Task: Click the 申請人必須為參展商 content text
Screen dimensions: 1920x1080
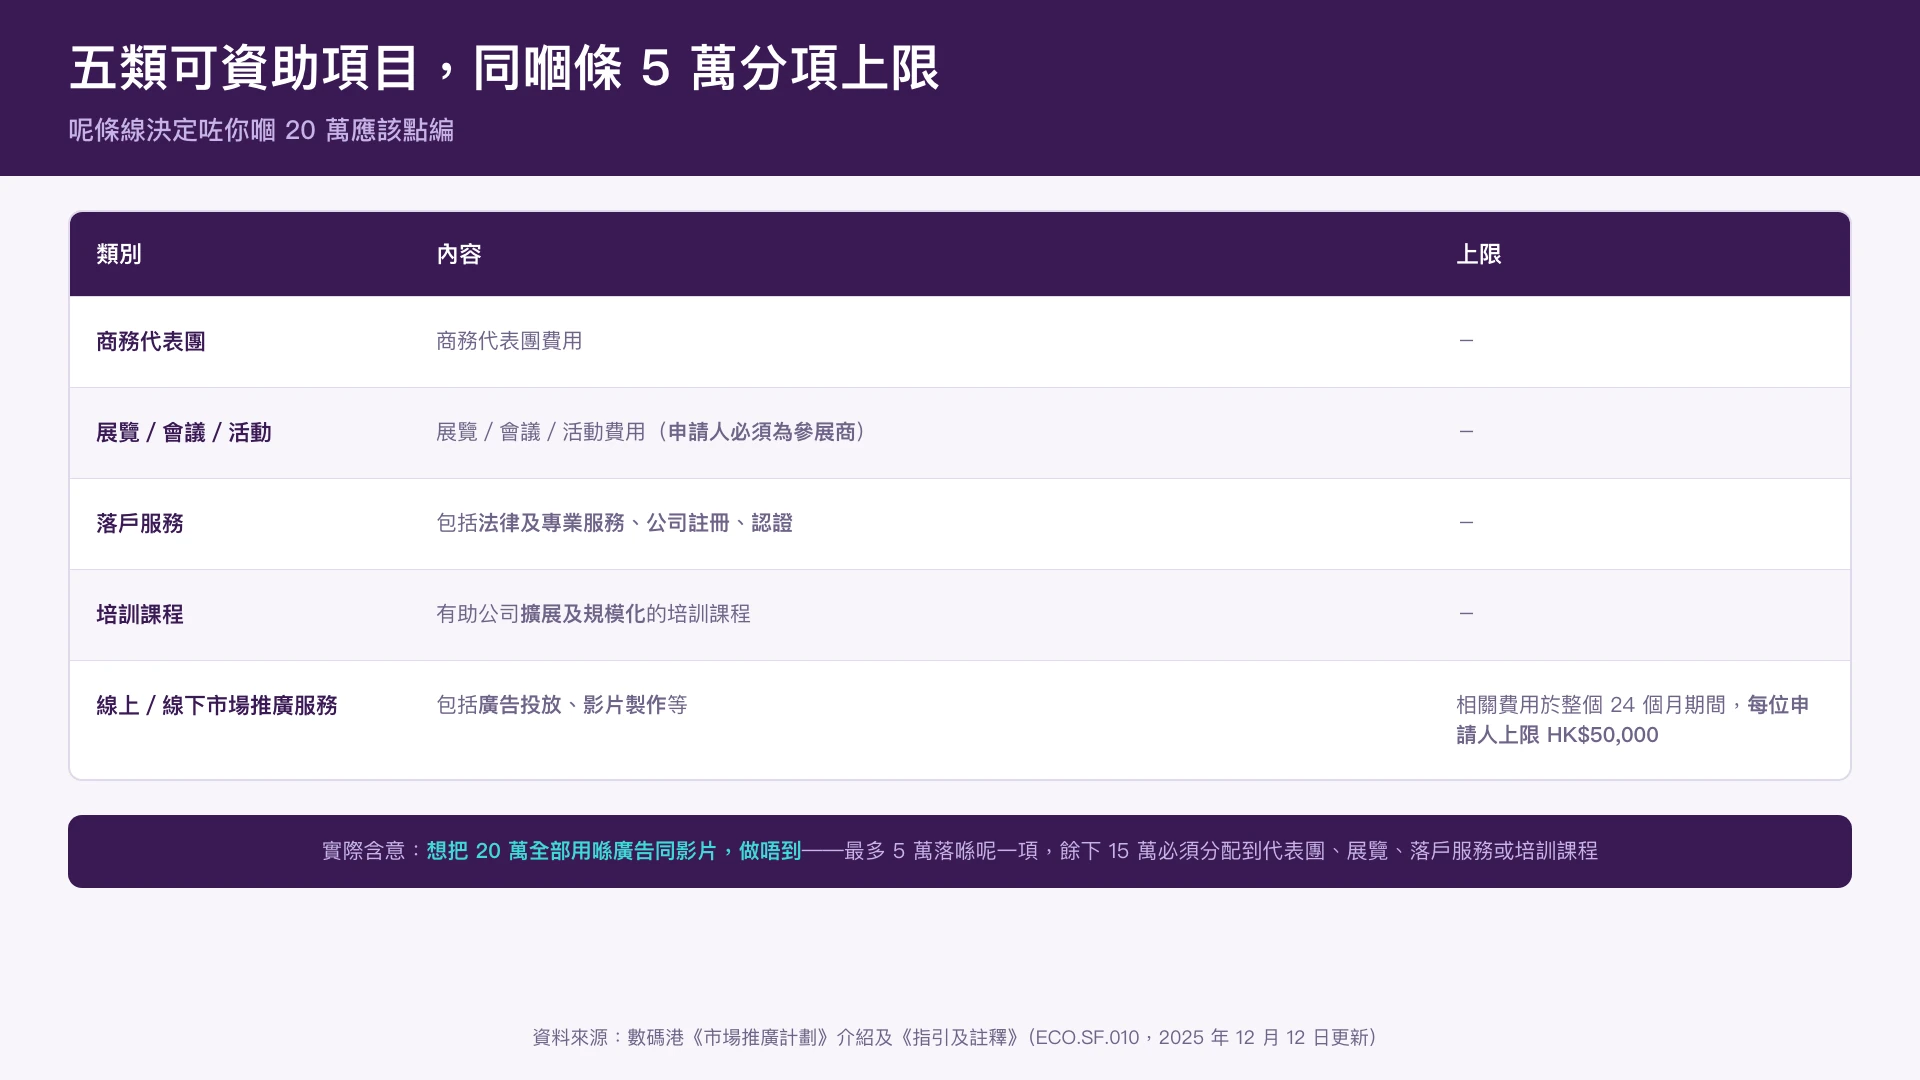Action: coord(762,432)
